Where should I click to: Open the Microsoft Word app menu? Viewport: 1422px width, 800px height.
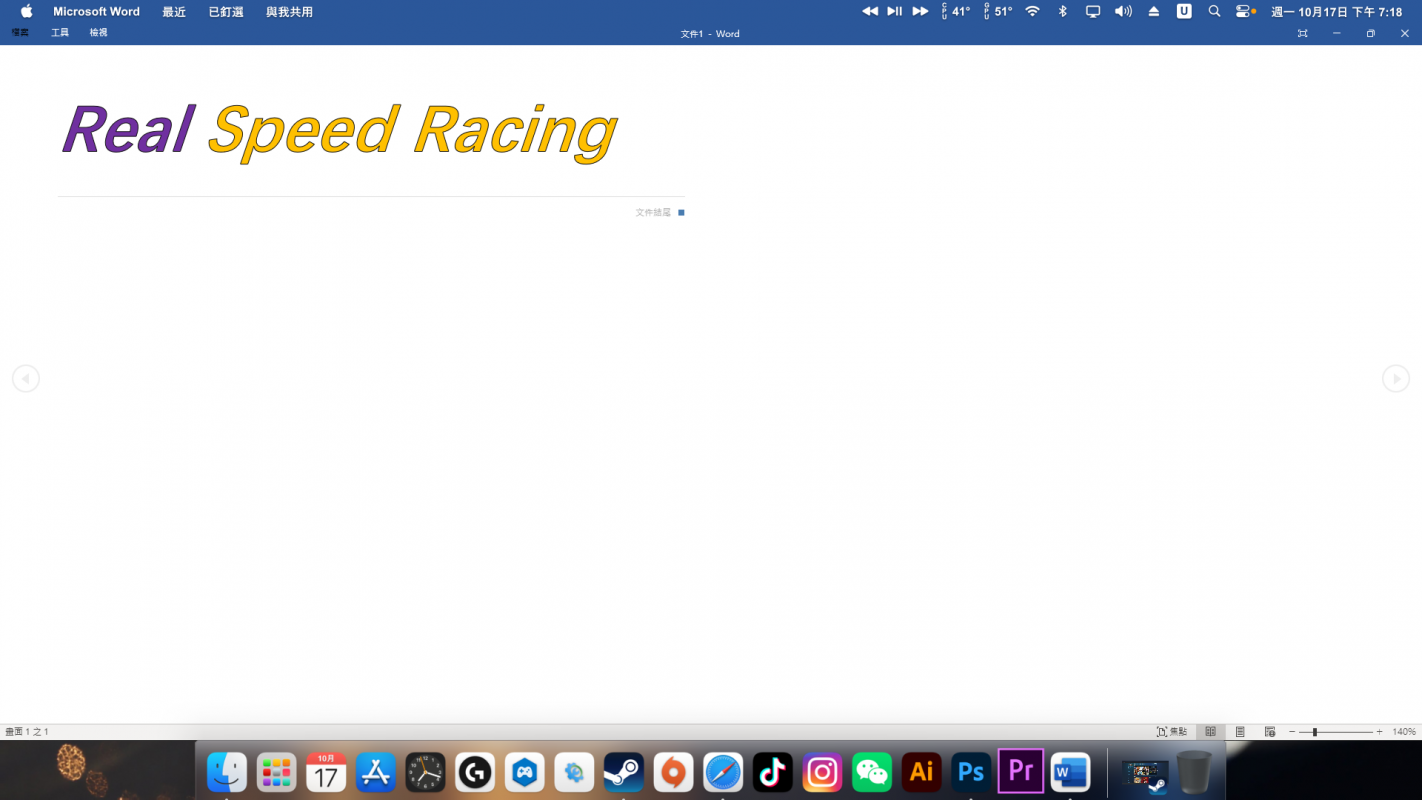pos(96,12)
